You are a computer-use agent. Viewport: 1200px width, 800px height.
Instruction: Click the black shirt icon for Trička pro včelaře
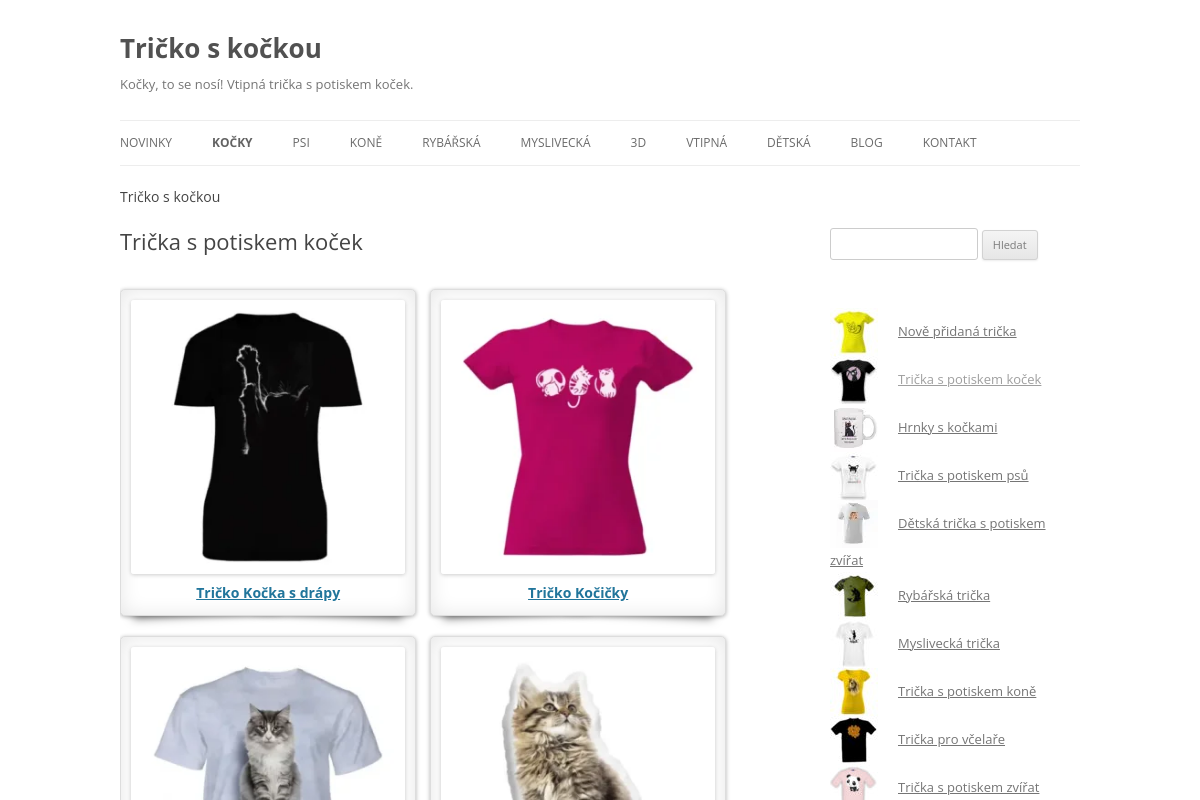[854, 739]
